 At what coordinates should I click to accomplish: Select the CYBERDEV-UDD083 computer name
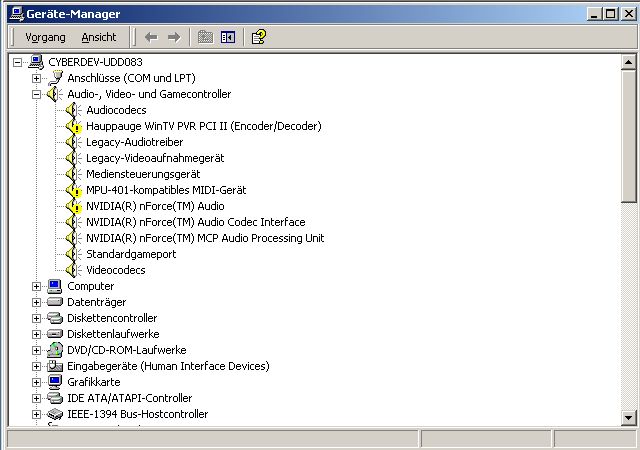coord(96,62)
